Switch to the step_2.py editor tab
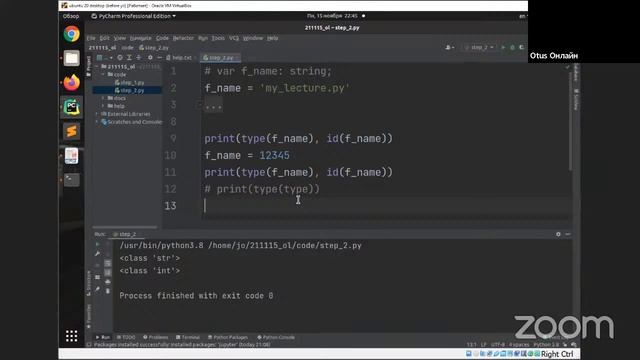 click(220, 58)
